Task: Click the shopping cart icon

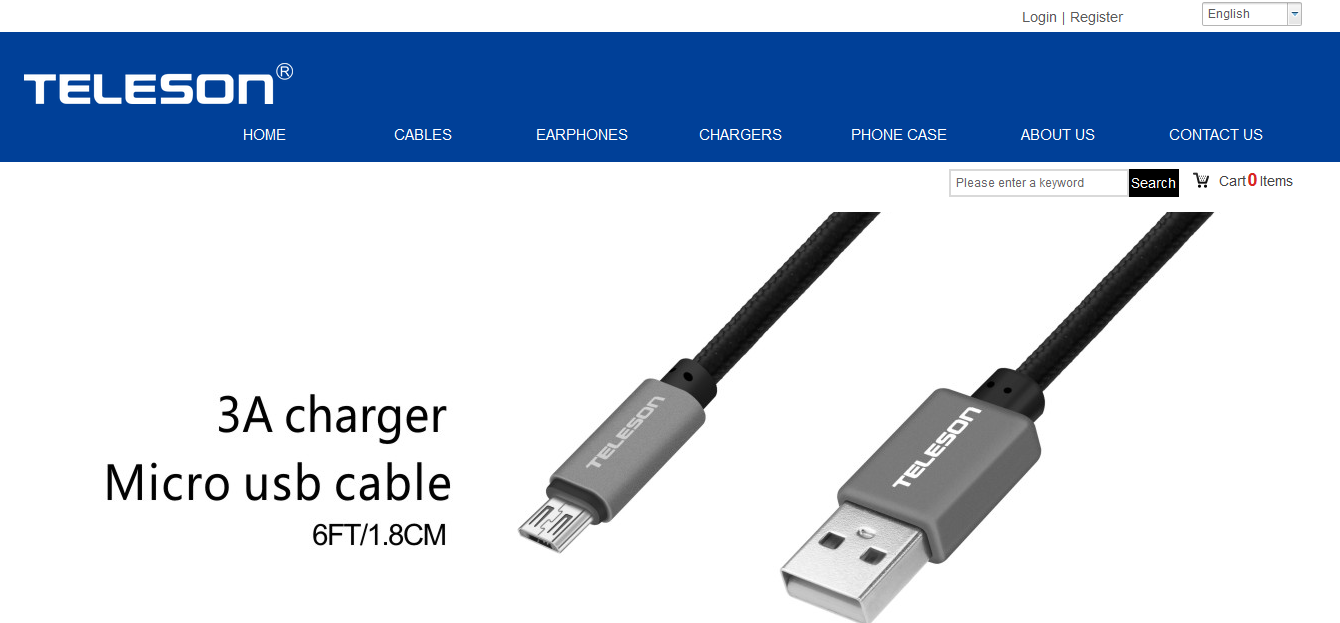Action: click(x=1201, y=181)
